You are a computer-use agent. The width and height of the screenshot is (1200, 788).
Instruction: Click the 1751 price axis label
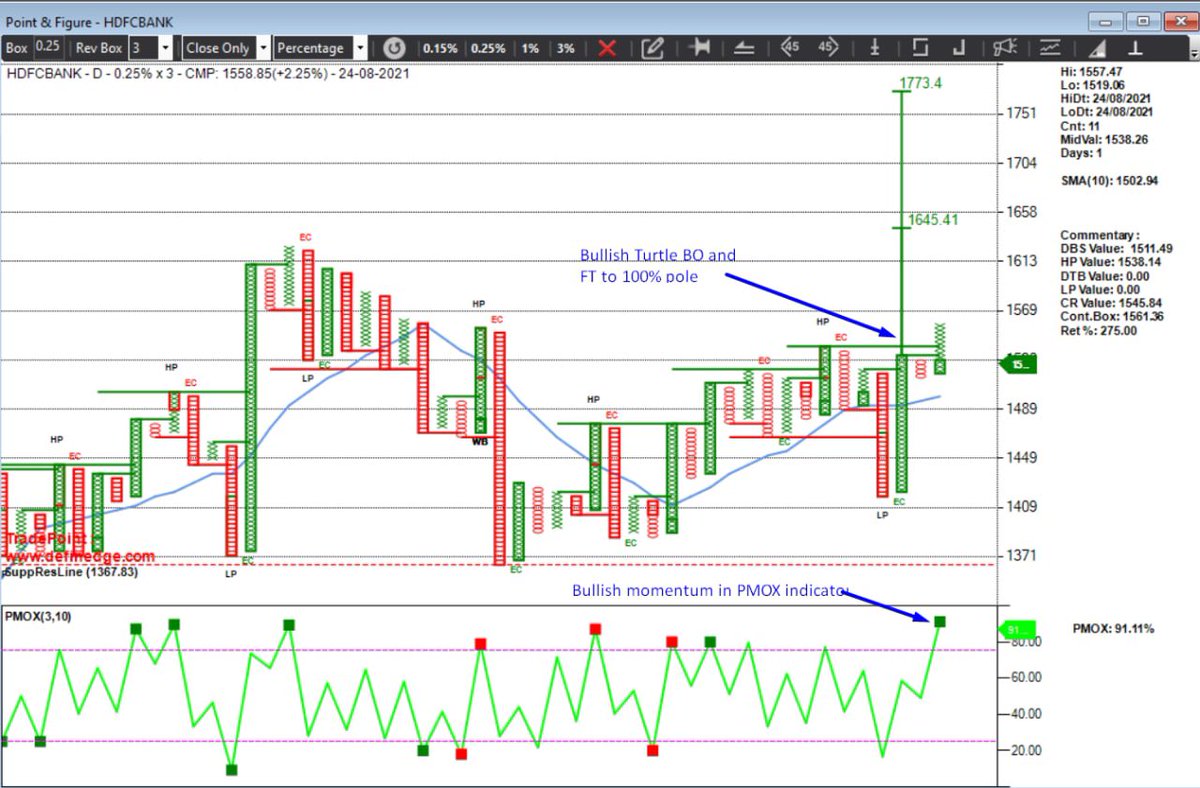[1021, 113]
